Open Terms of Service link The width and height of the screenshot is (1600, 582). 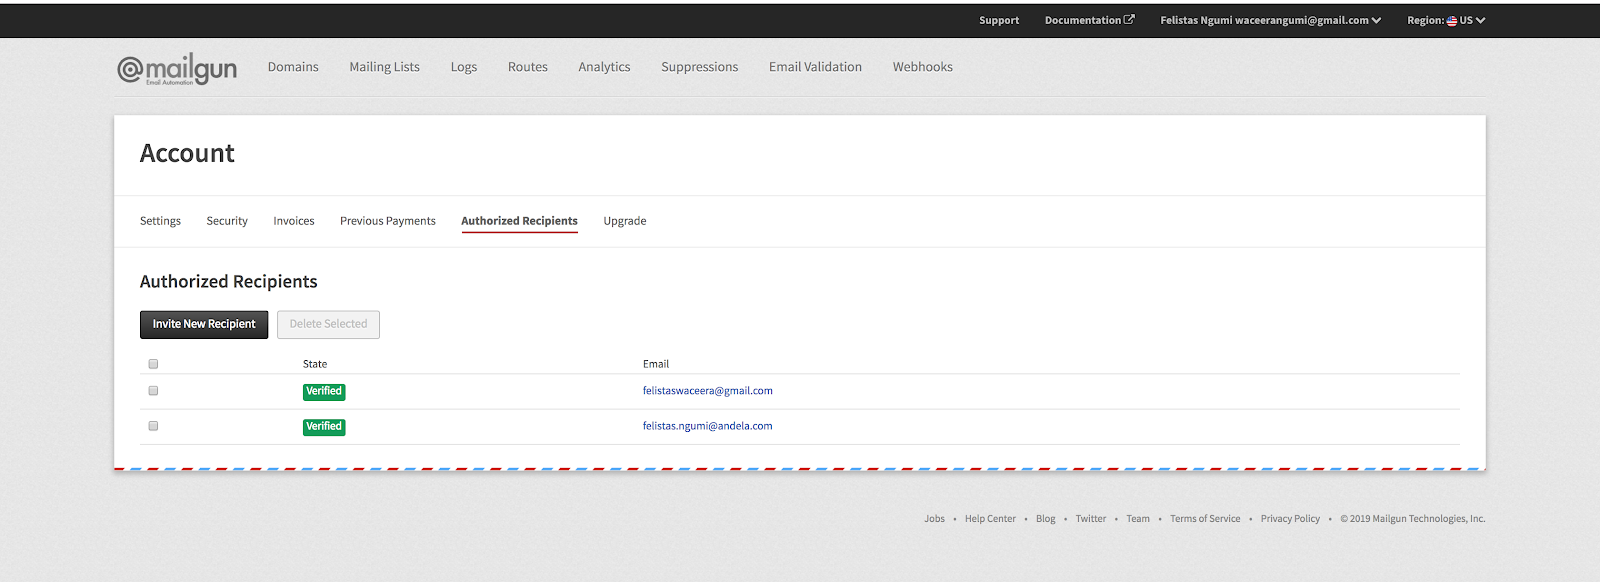point(1205,519)
